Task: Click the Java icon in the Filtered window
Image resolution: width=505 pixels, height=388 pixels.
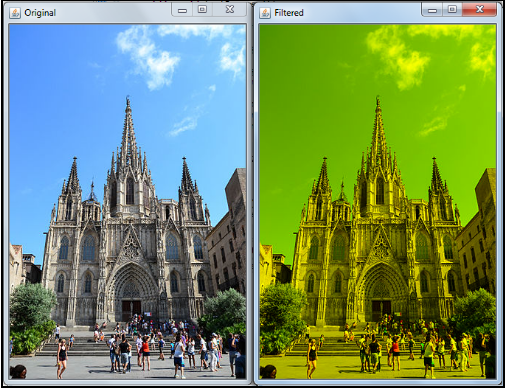Action: point(265,13)
